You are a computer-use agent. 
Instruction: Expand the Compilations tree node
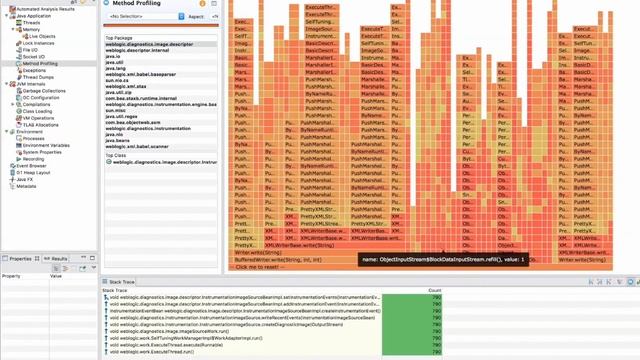13,104
